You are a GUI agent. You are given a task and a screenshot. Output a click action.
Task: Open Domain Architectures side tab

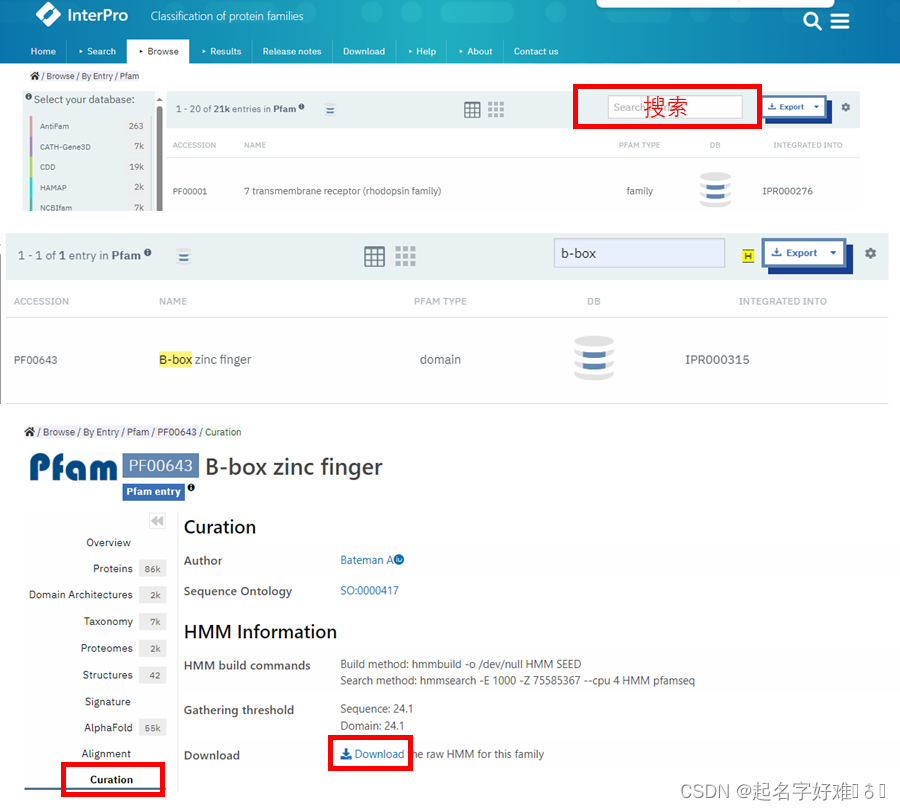click(x=81, y=595)
